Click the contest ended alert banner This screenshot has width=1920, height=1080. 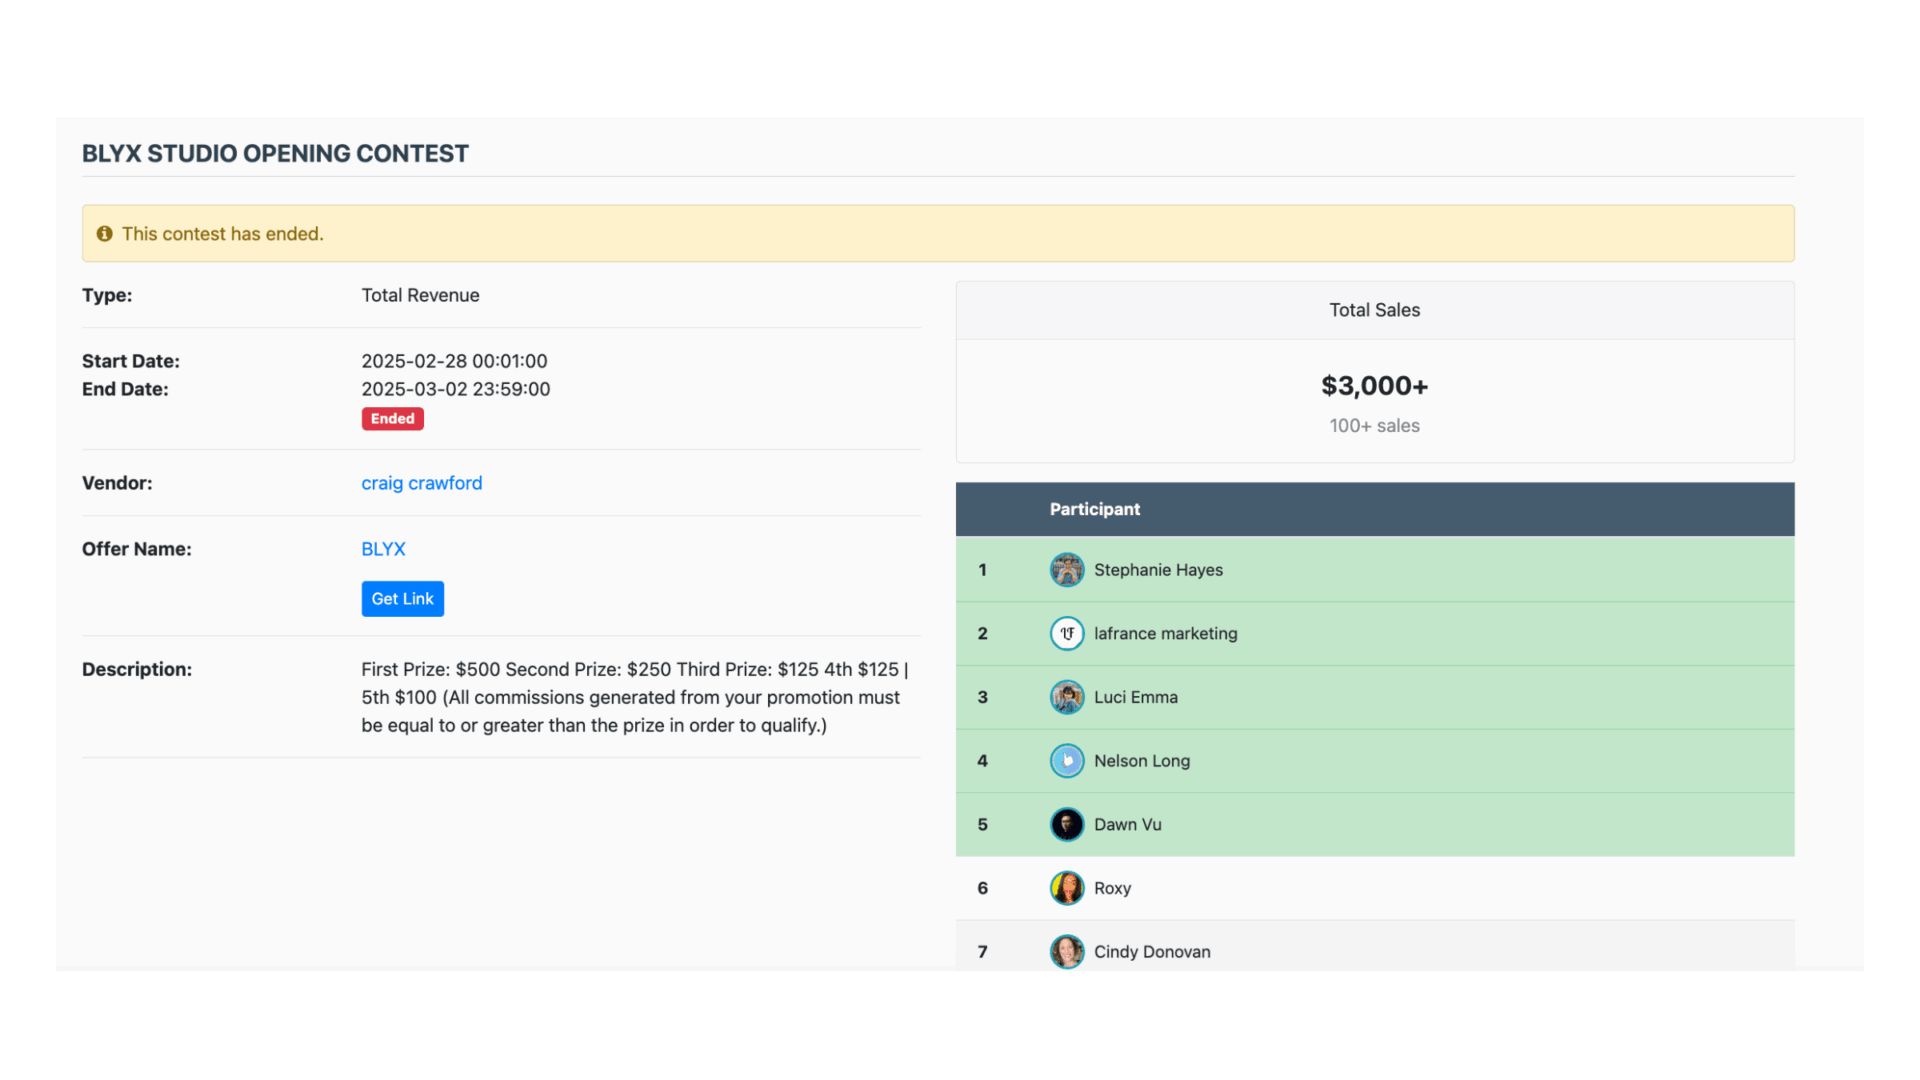coord(937,234)
